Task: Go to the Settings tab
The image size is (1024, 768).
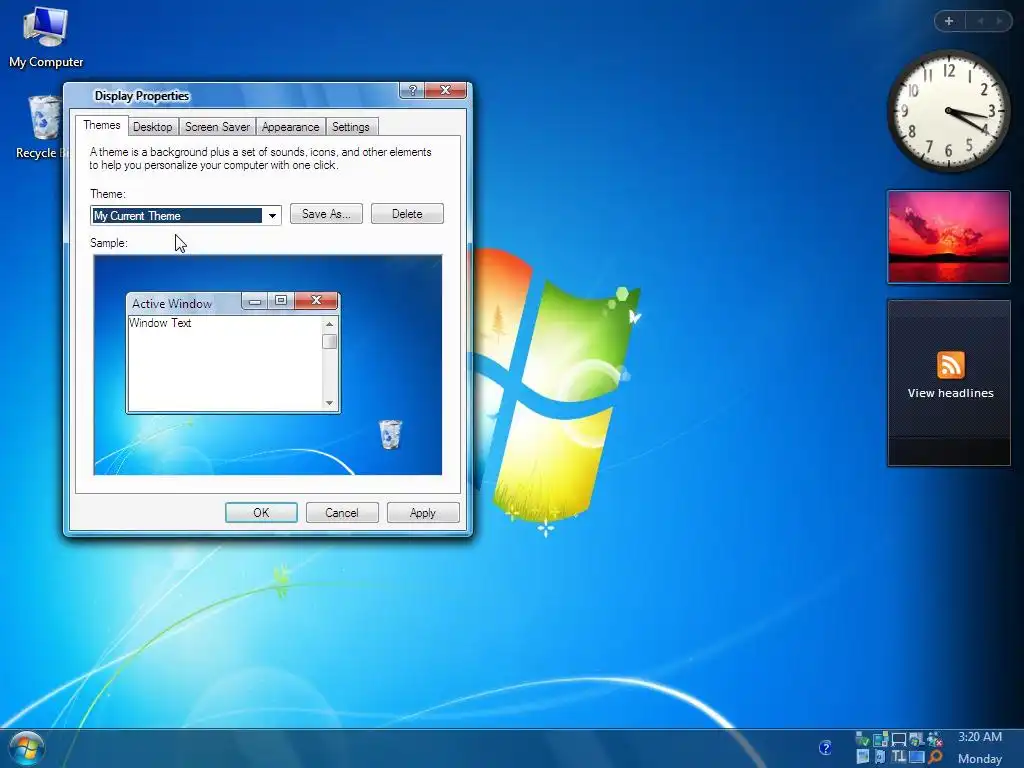Action: pos(351,127)
